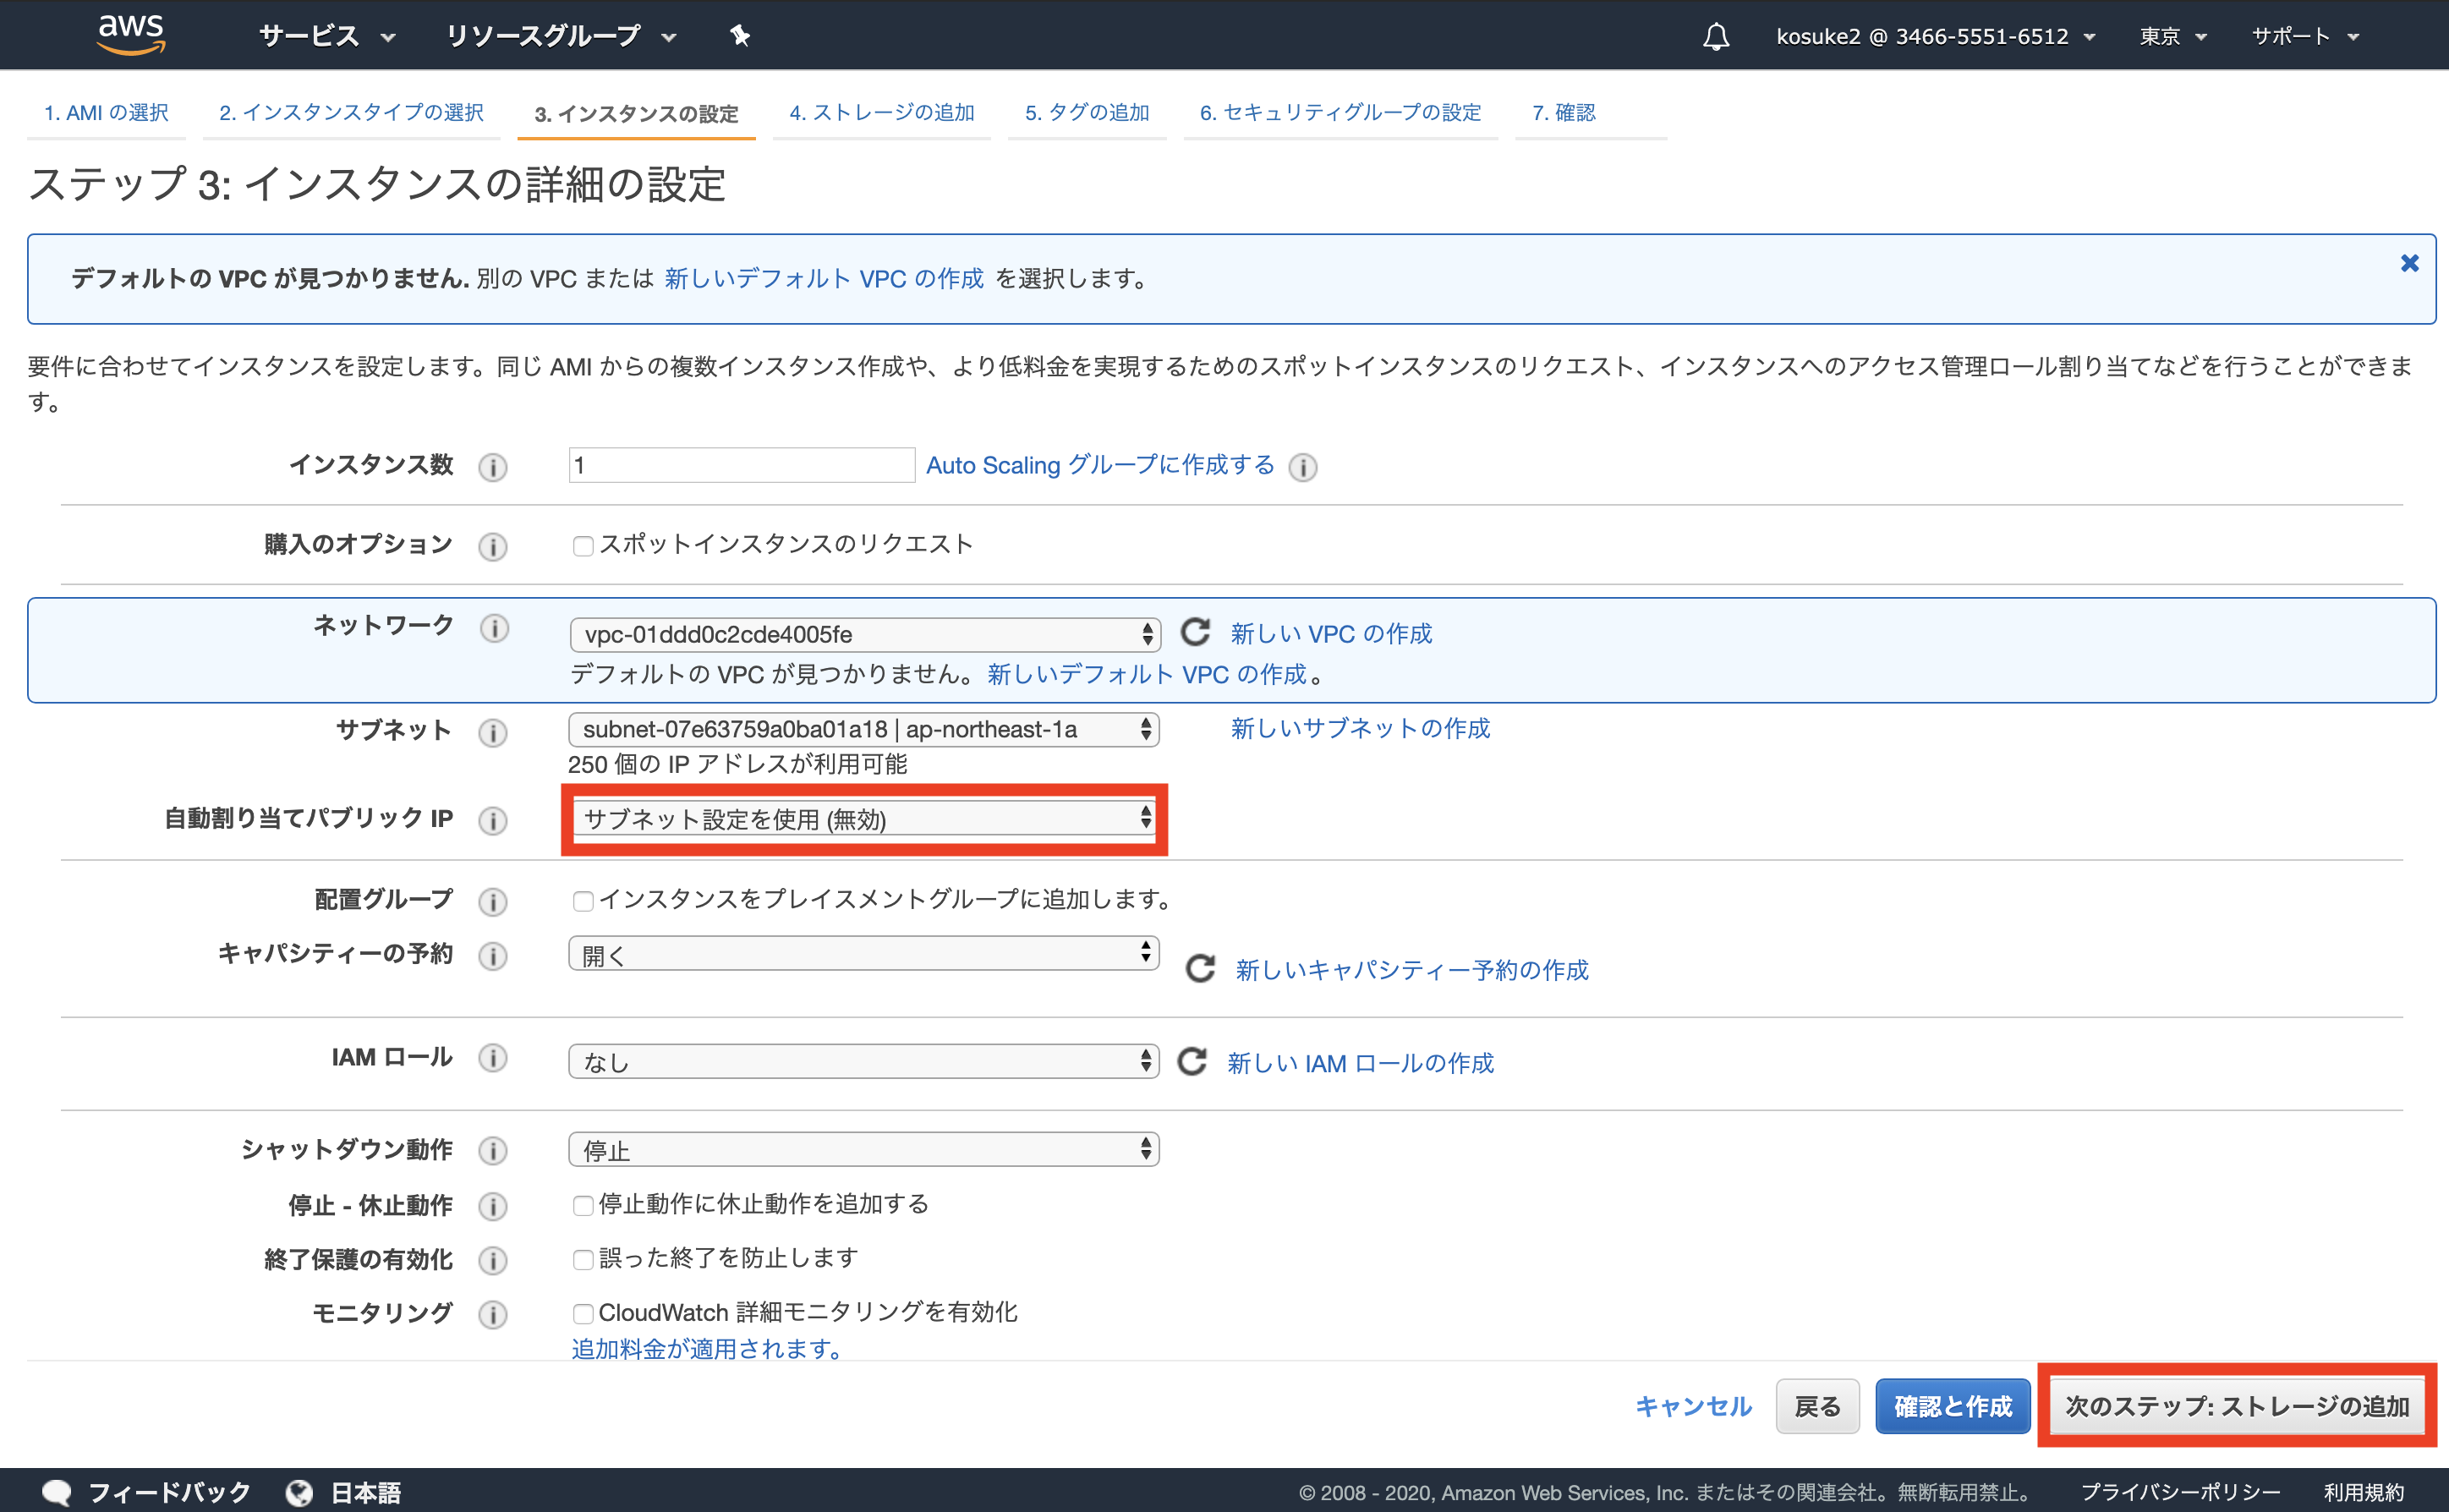
Task: Click the globe language icon in footer
Action: 299,1492
